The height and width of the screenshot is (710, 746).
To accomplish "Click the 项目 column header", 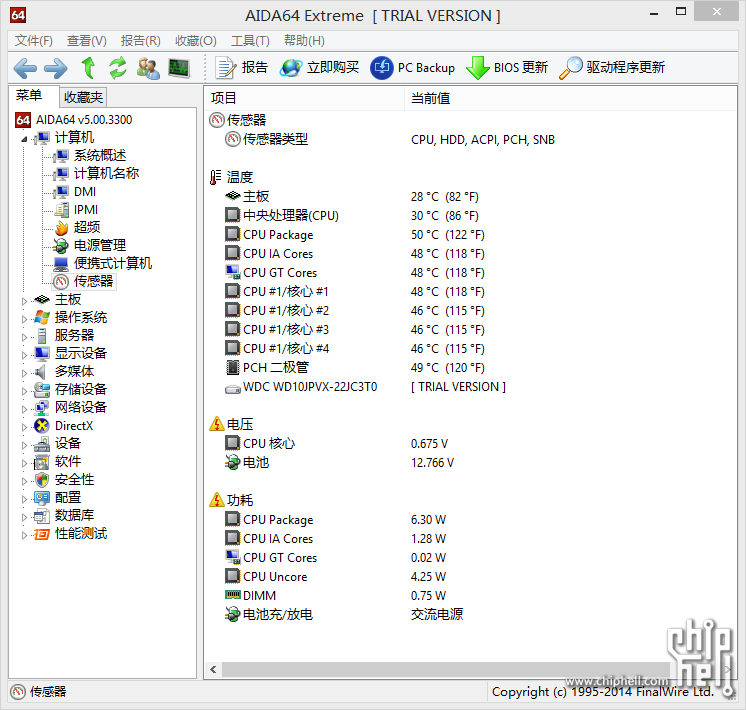I will pyautogui.click(x=305, y=99).
